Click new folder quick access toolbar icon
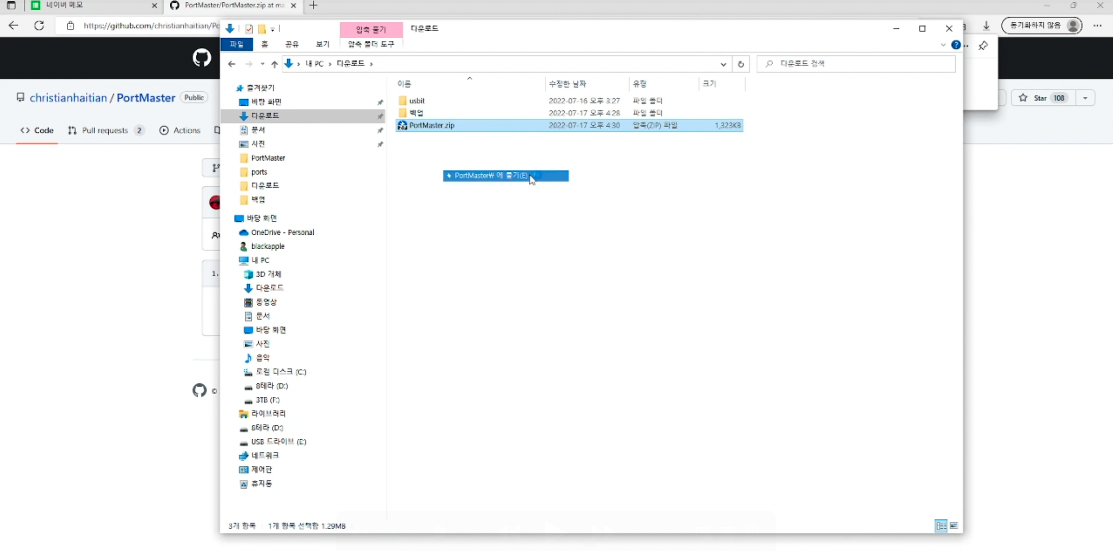Image resolution: width=1113 pixels, height=551 pixels. [262, 29]
